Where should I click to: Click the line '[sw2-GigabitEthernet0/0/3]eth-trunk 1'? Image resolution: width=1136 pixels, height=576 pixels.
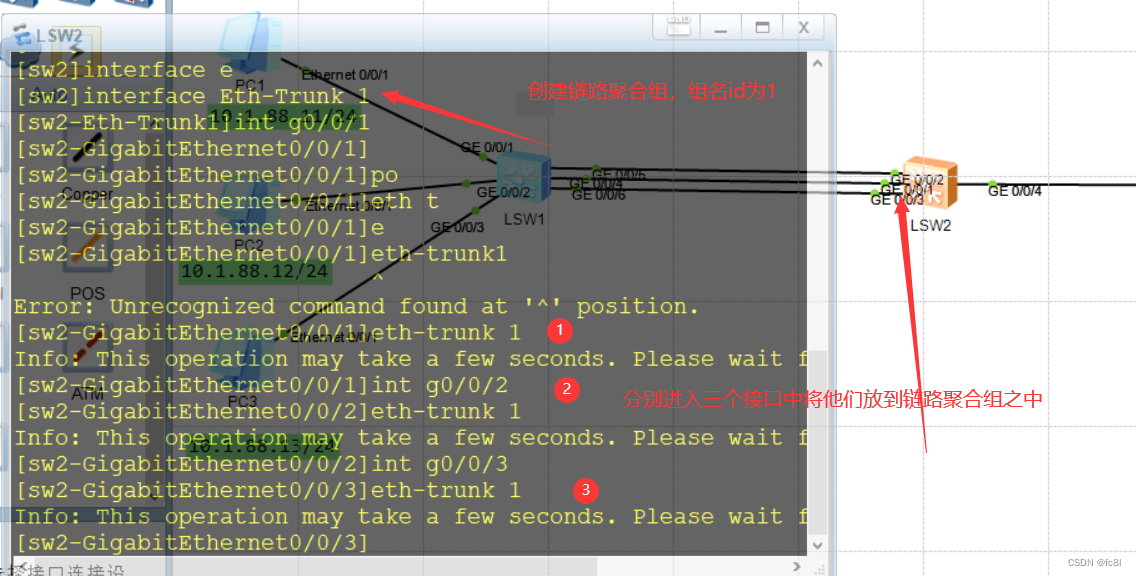click(268, 490)
